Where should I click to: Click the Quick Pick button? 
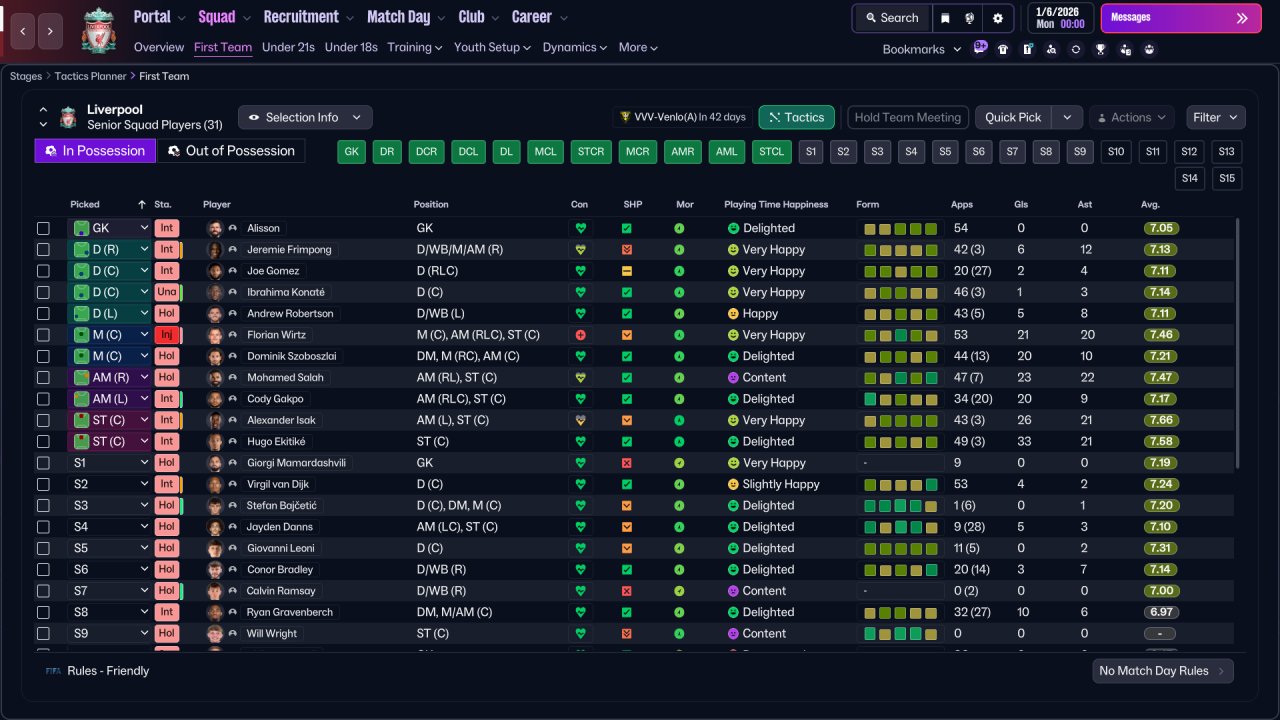[1014, 117]
